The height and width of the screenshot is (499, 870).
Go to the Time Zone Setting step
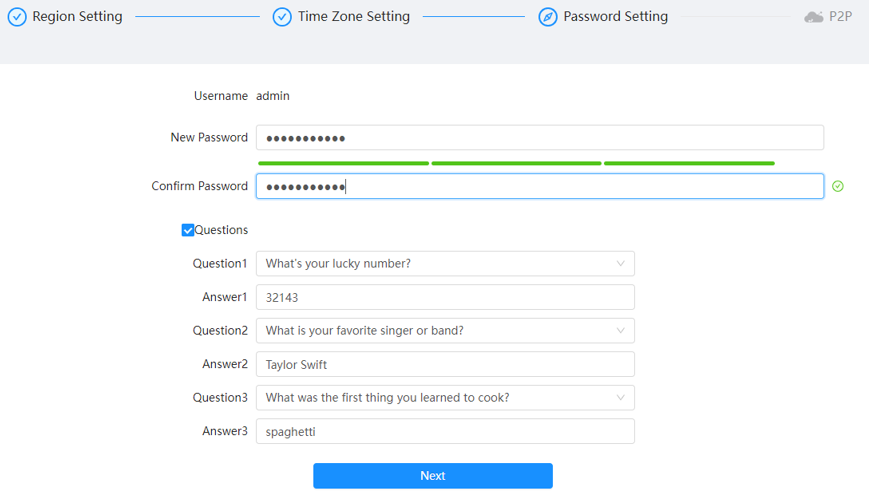tap(353, 17)
